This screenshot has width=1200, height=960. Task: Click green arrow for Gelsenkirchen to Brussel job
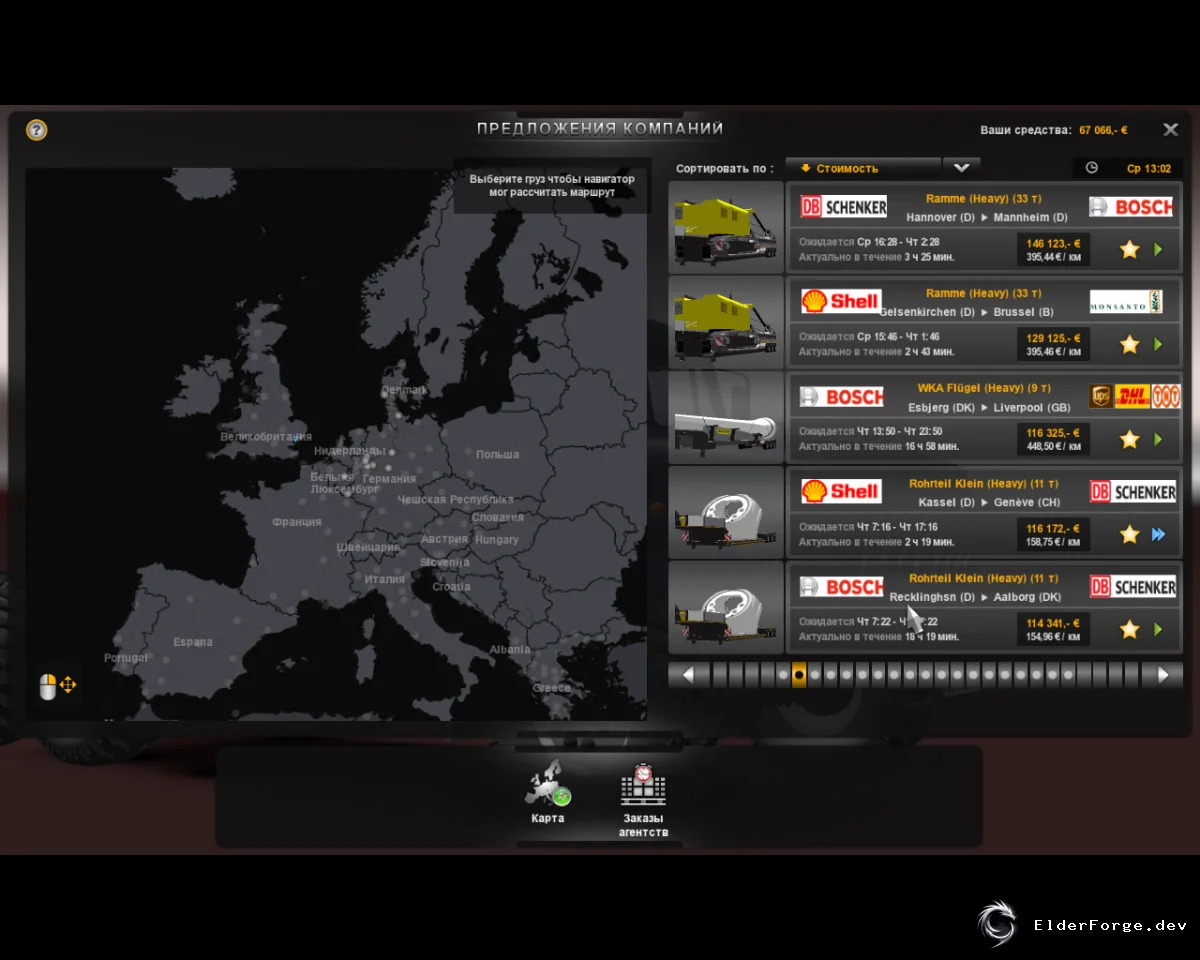click(1159, 344)
